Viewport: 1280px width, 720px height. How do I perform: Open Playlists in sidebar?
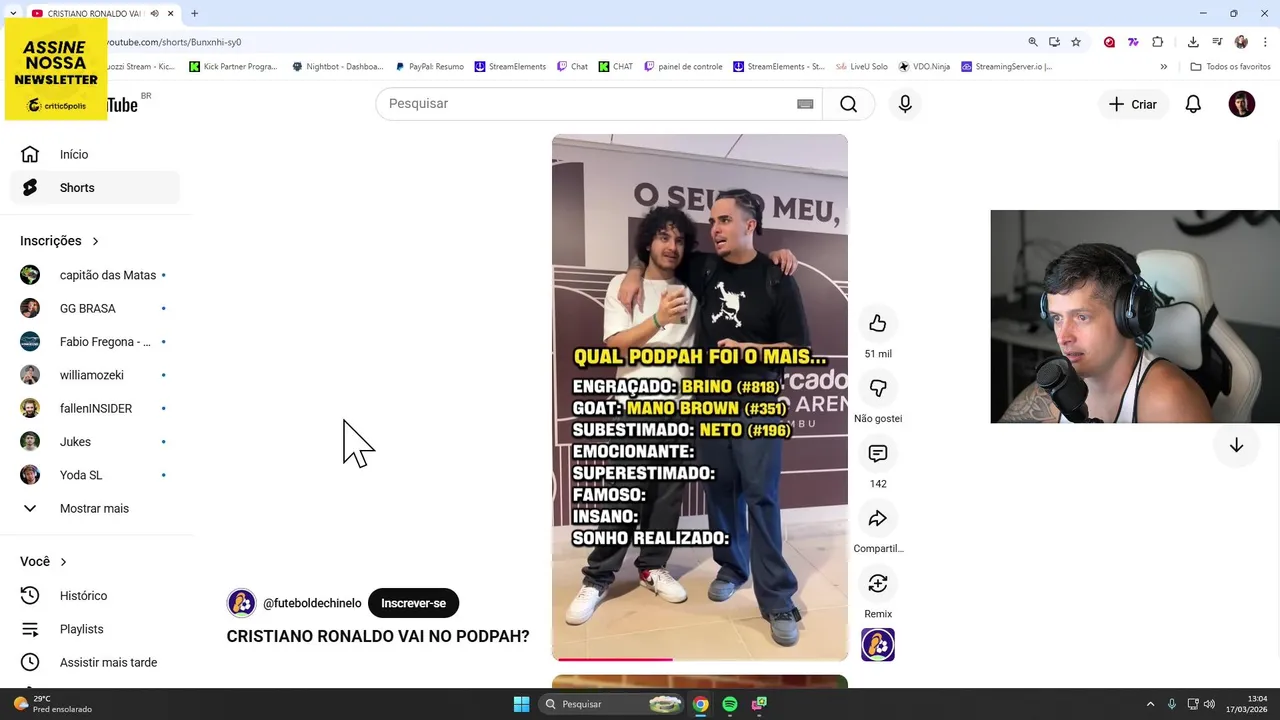click(95, 629)
